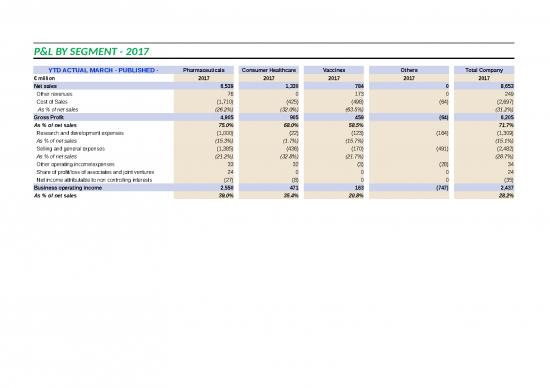Click Total Company Business operating income value
The image size is (550, 388).
point(507,188)
